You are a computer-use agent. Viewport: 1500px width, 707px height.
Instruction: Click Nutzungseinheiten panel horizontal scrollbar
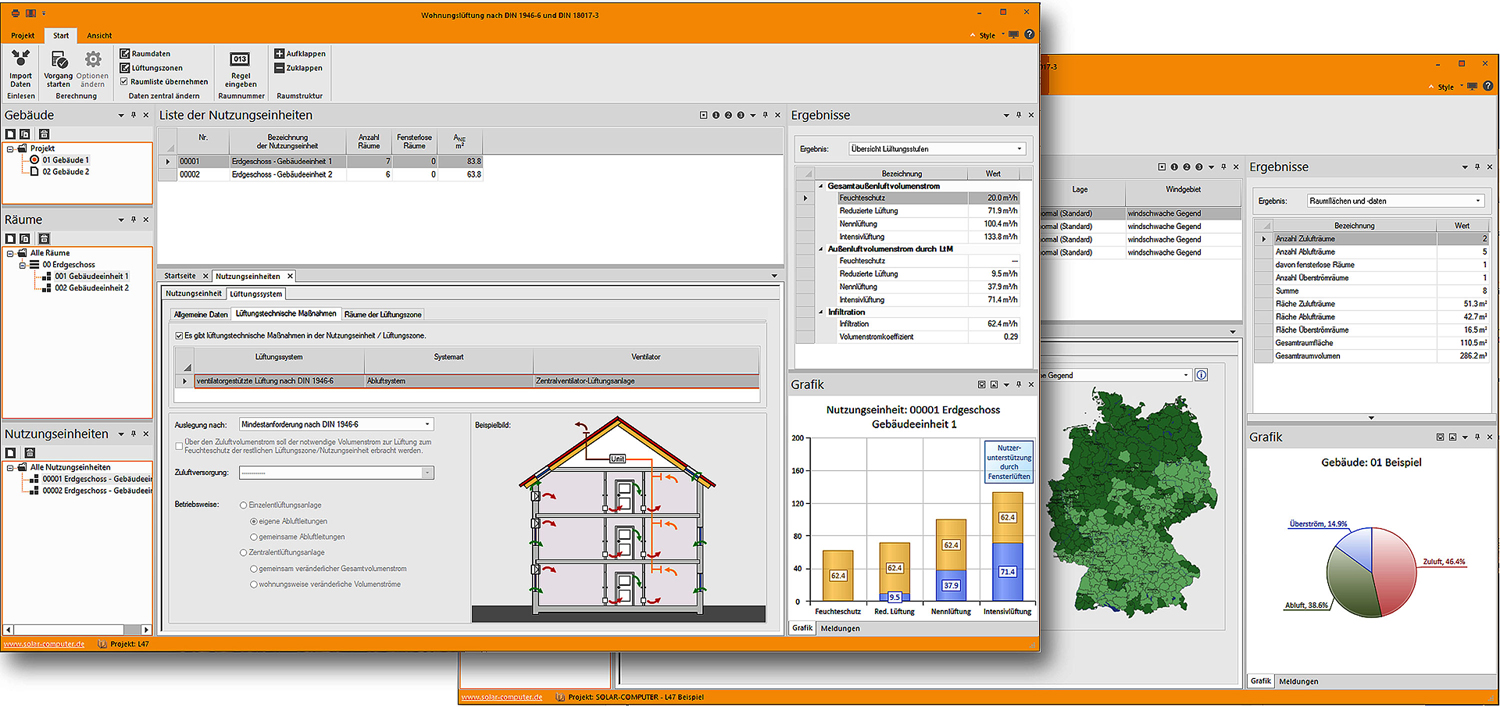point(77,630)
